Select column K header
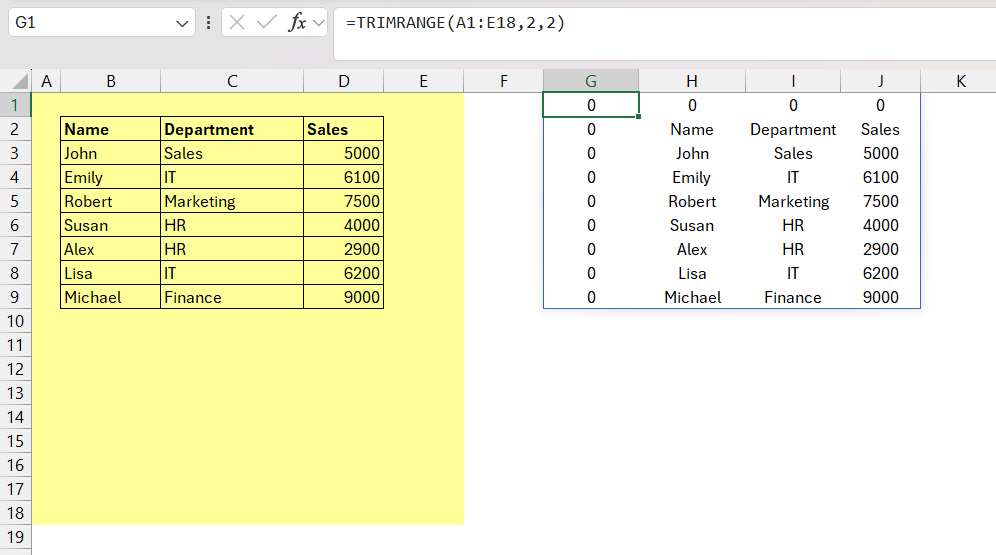Image resolution: width=996 pixels, height=555 pixels. pyautogui.click(x=960, y=81)
